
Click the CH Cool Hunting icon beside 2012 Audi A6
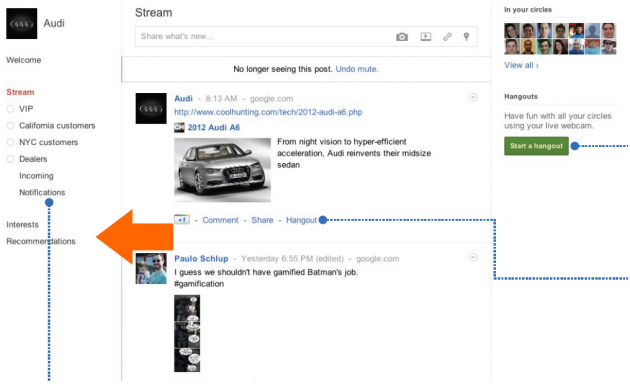pos(179,127)
